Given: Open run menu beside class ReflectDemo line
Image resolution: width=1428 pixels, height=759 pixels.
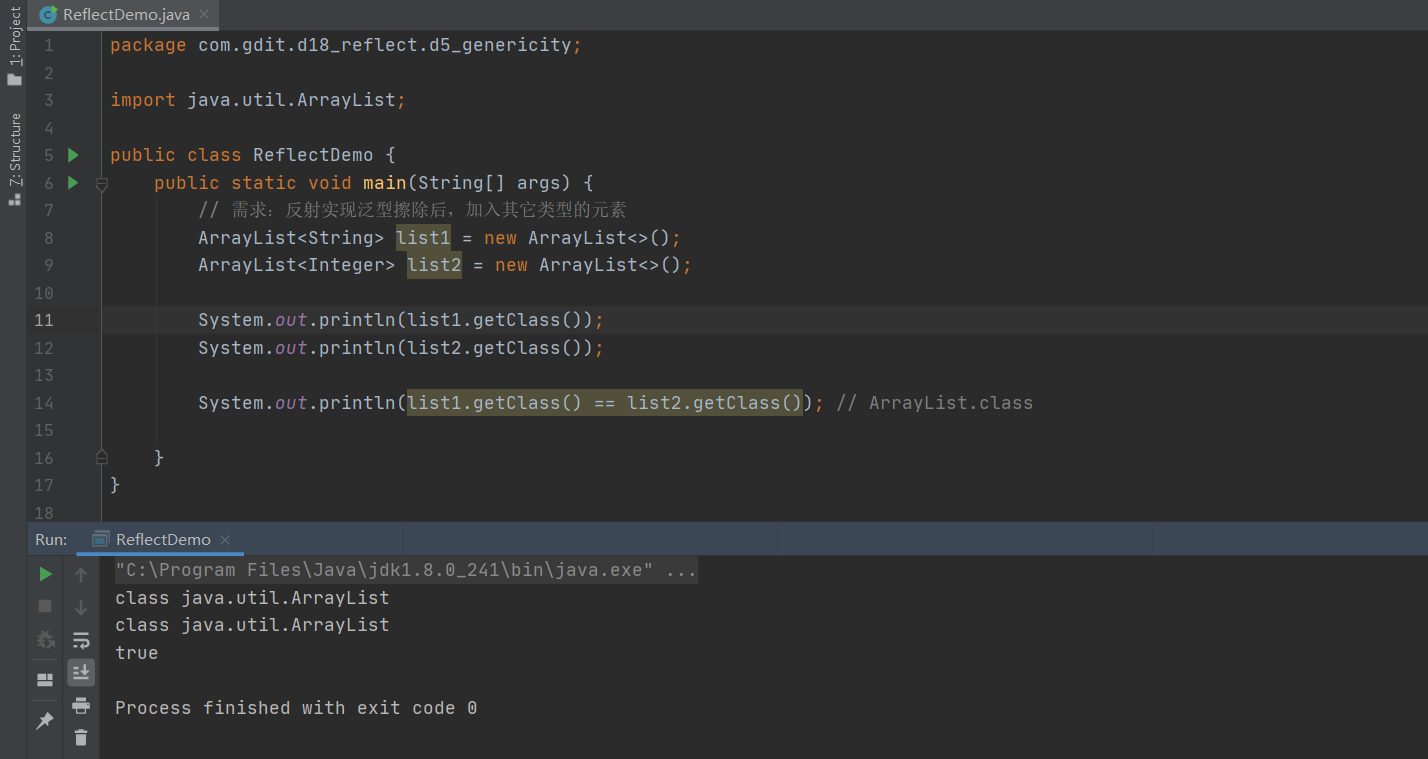Looking at the screenshot, I should tap(72, 155).
